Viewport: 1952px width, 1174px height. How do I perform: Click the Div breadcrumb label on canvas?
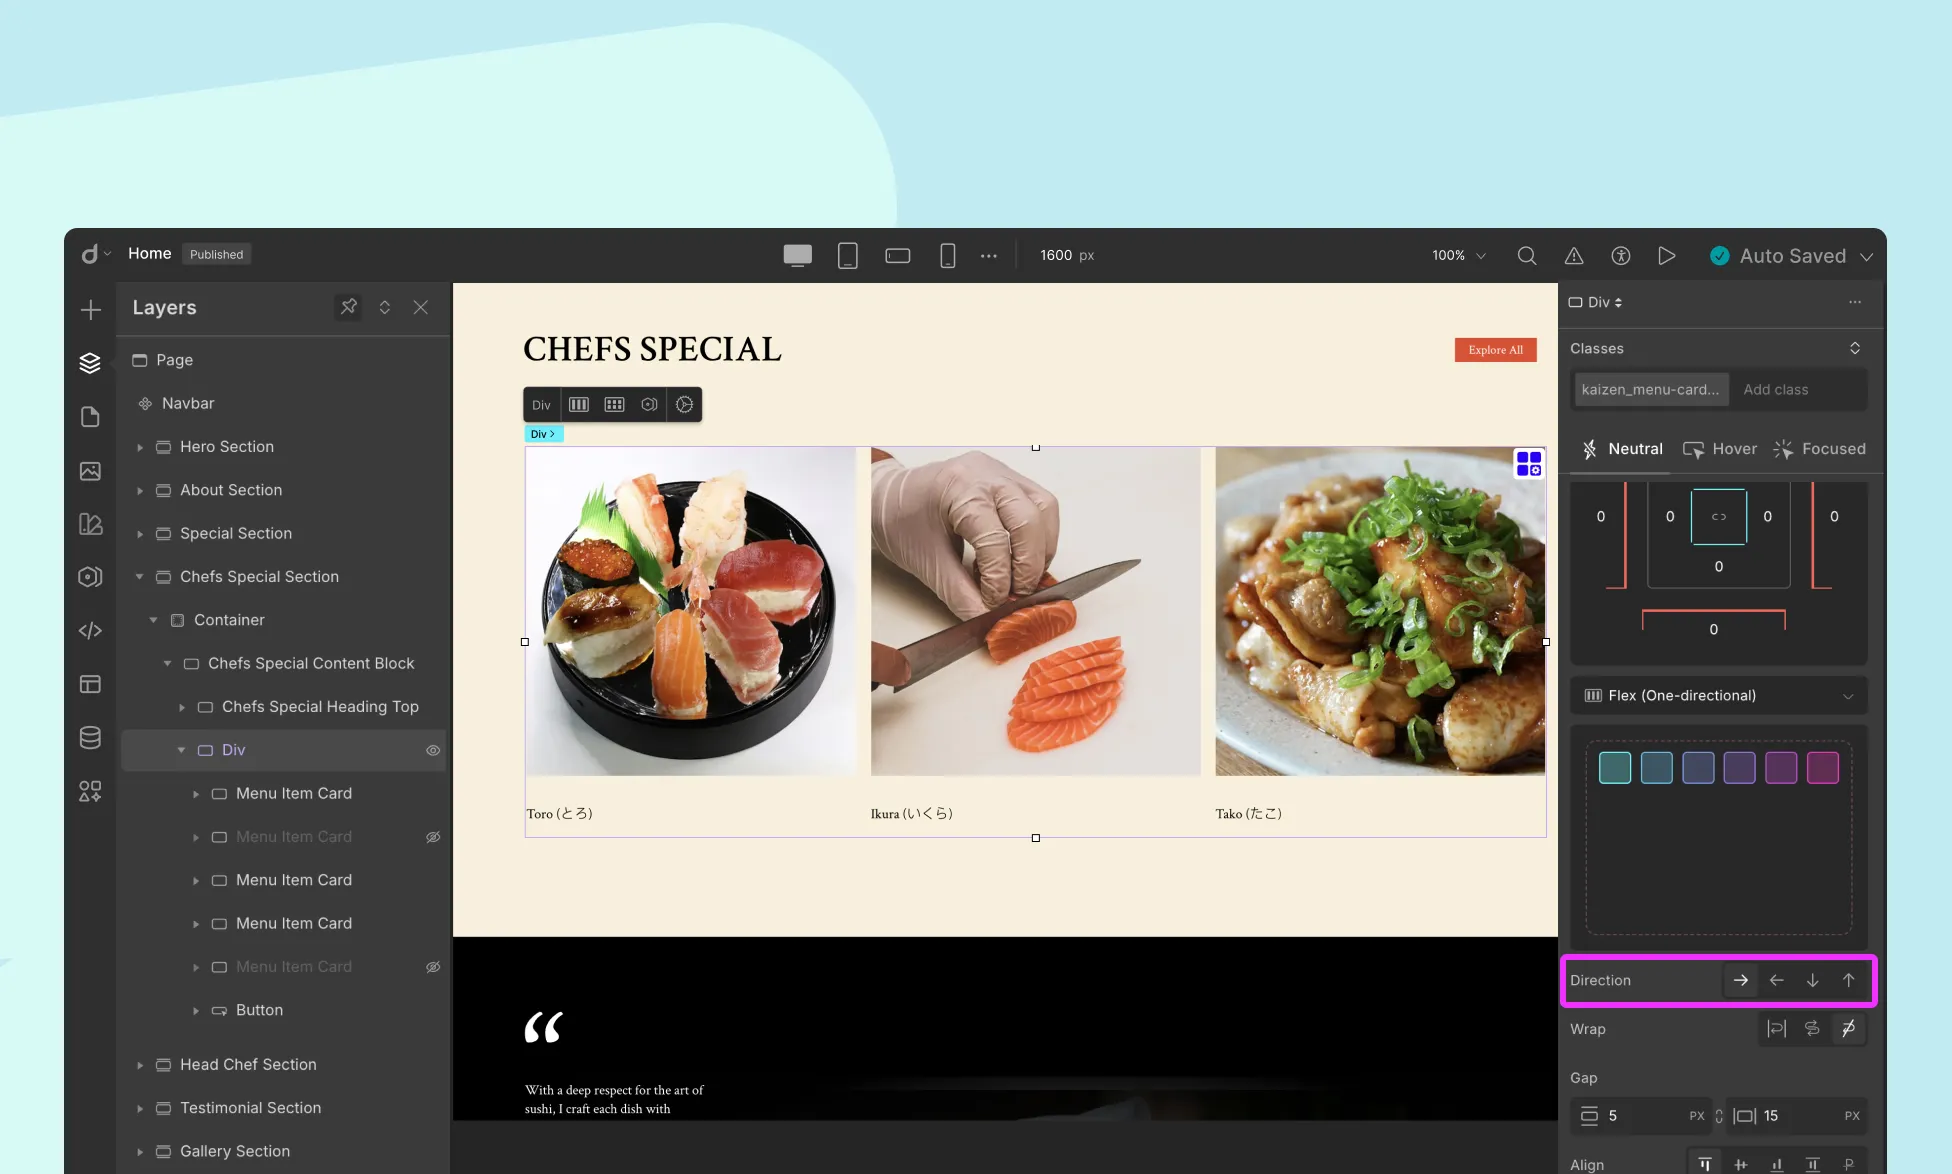tap(544, 434)
